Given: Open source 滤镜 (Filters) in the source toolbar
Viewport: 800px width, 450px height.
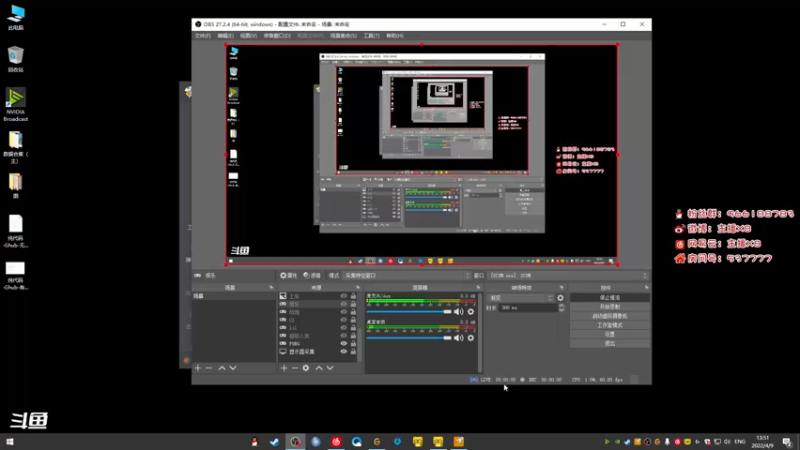Looking at the screenshot, I should (312, 276).
